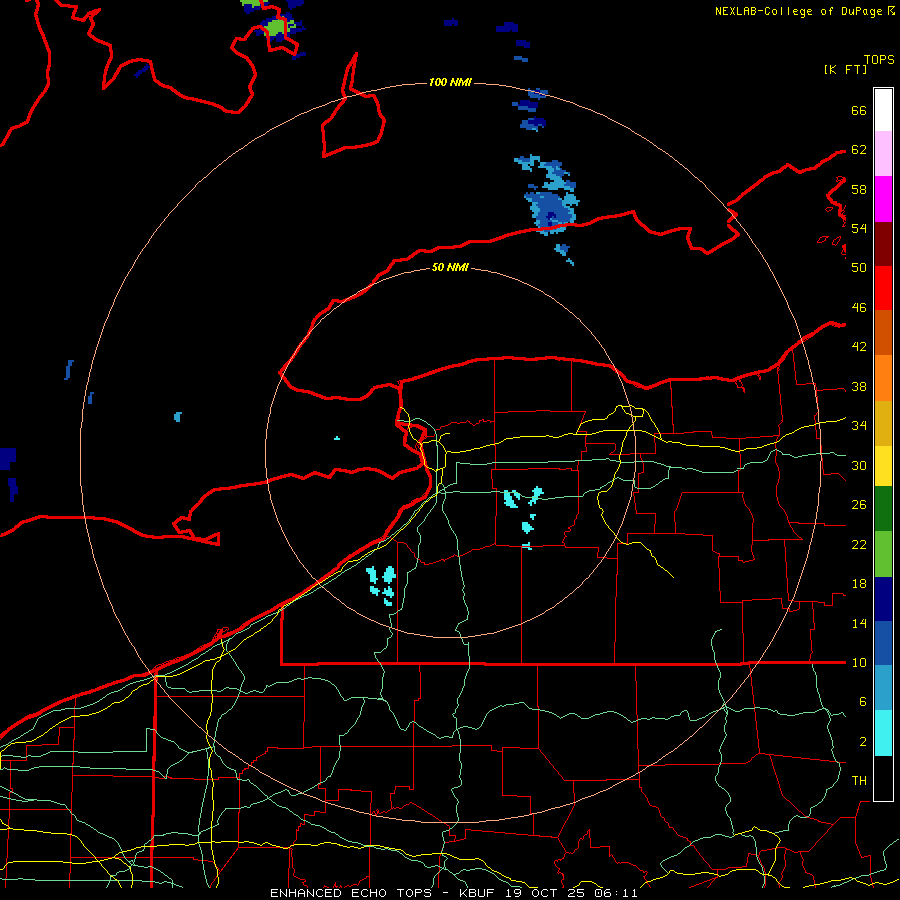Select the dark green legend swatch
The image size is (900, 900).
click(x=883, y=509)
